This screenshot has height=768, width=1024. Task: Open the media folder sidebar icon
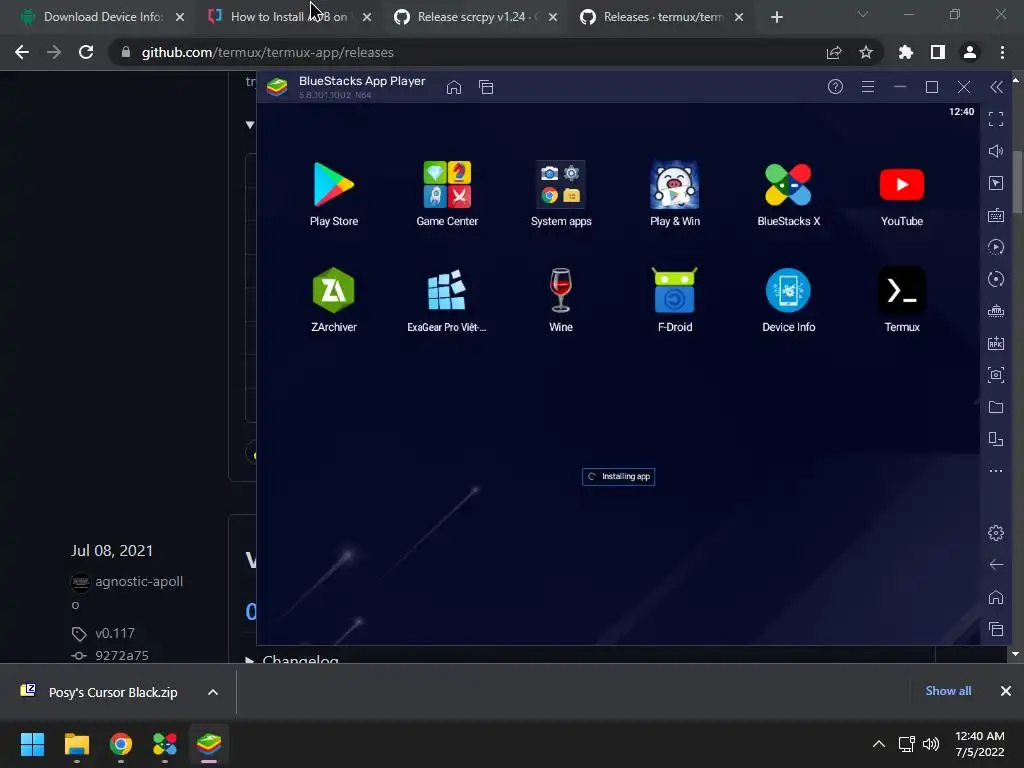pyautogui.click(x=996, y=407)
